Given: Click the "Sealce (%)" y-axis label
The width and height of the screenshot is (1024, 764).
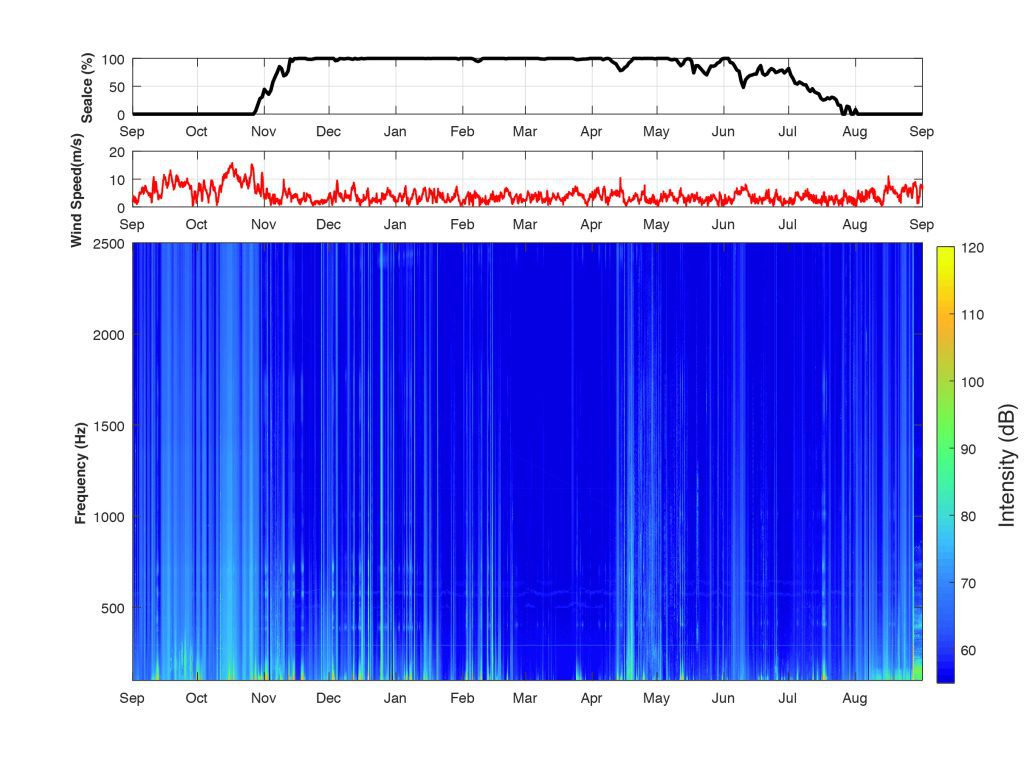Looking at the screenshot, I should click(87, 88).
